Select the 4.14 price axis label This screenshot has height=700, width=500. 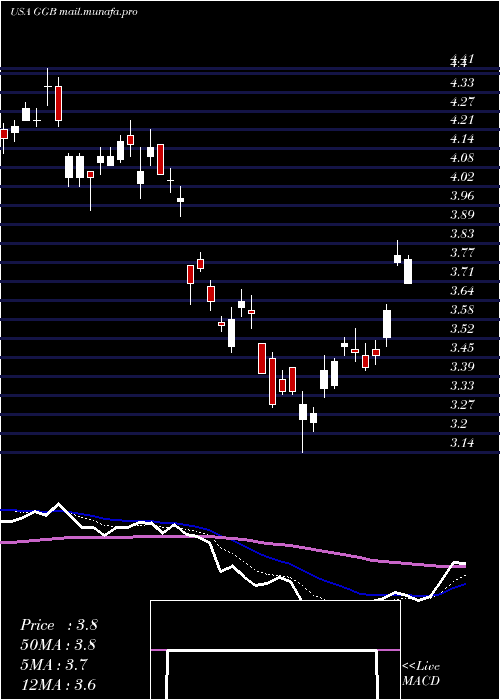462,139
